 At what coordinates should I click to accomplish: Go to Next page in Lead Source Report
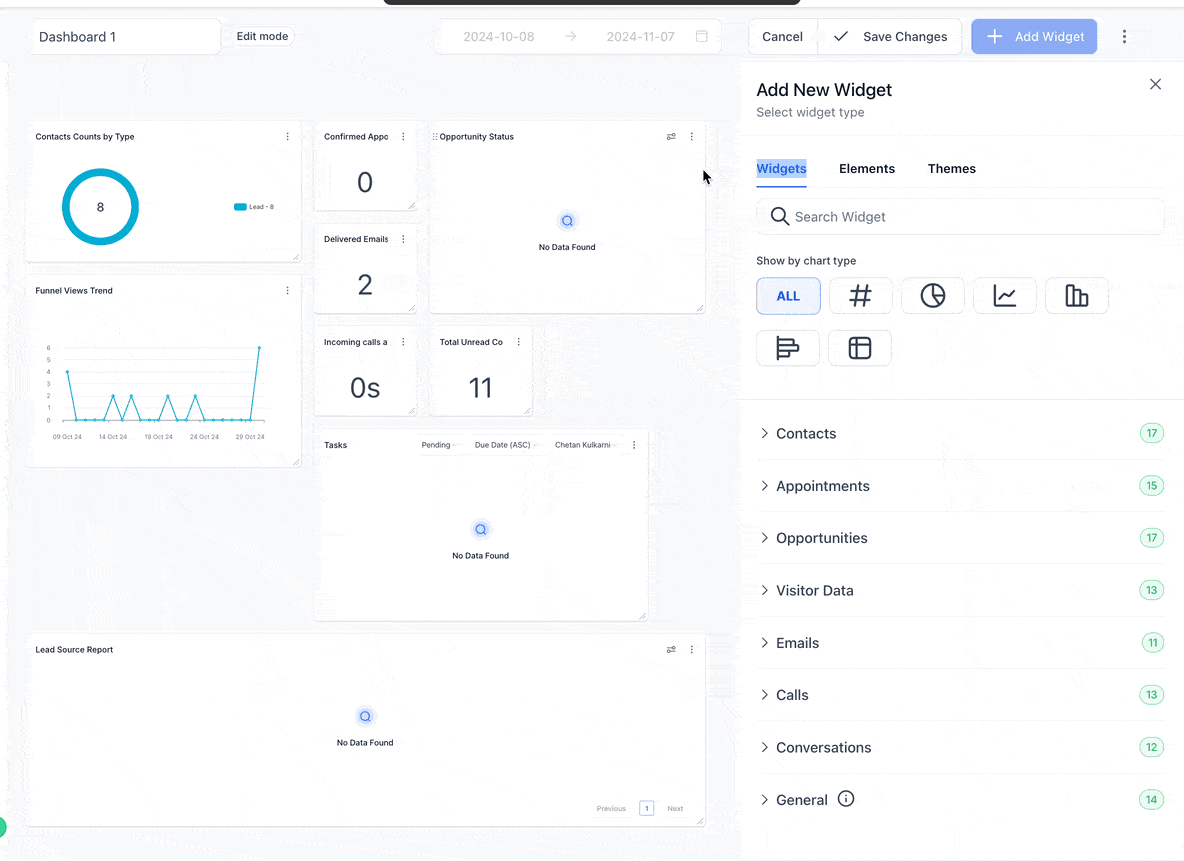tap(675, 808)
